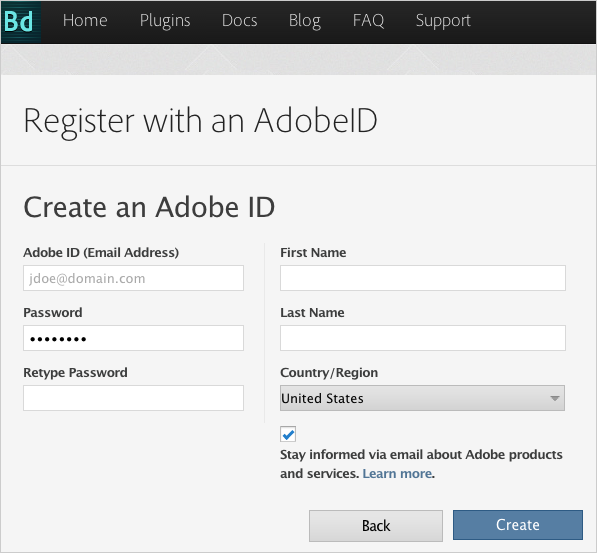This screenshot has width=597, height=553.
Task: Open the FAQ page
Action: (368, 21)
